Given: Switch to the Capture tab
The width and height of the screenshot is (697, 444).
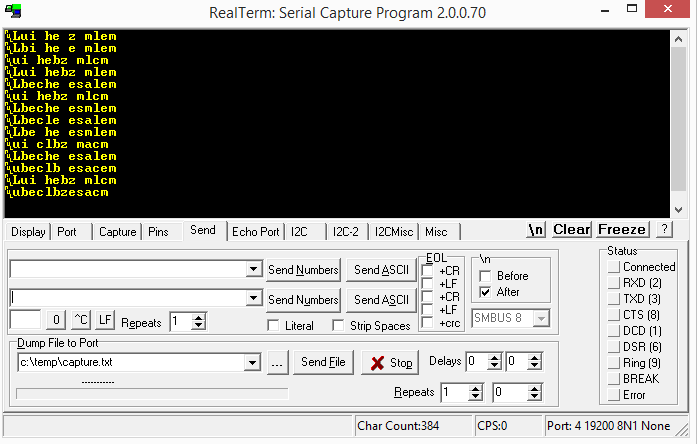Looking at the screenshot, I should (117, 232).
